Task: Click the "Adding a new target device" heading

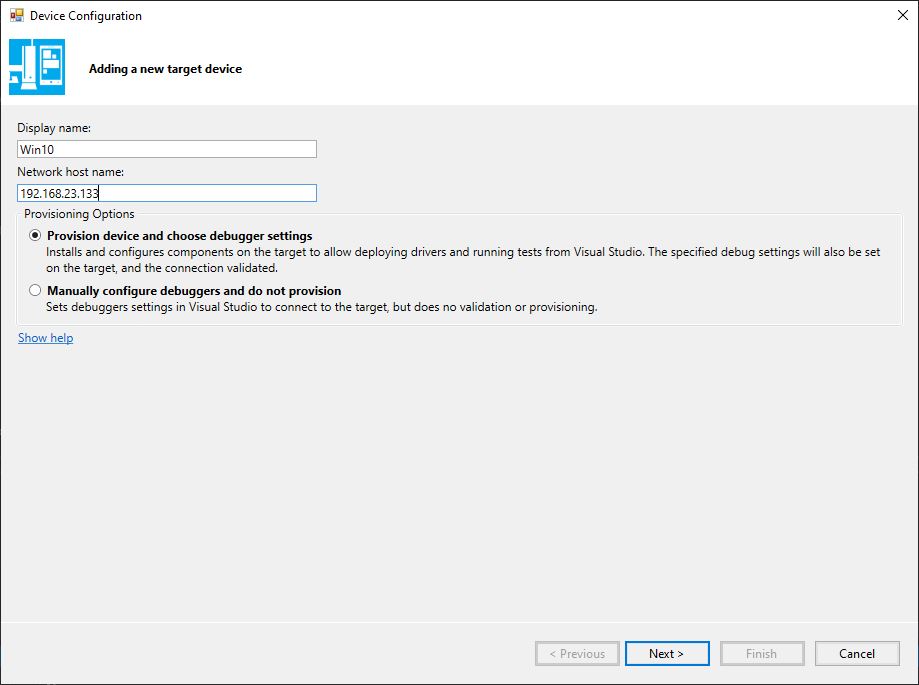Action: (165, 69)
